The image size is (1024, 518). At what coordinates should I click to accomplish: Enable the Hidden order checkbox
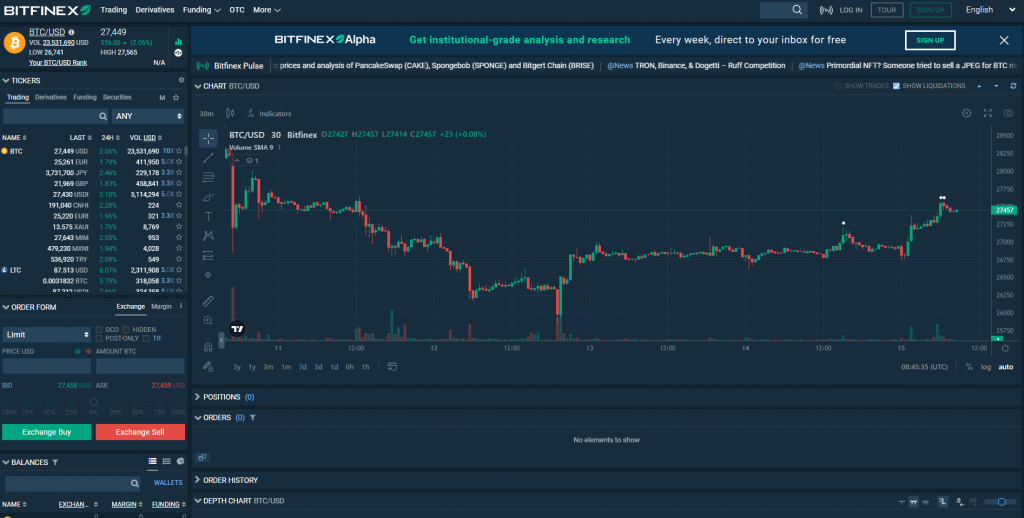click(127, 330)
